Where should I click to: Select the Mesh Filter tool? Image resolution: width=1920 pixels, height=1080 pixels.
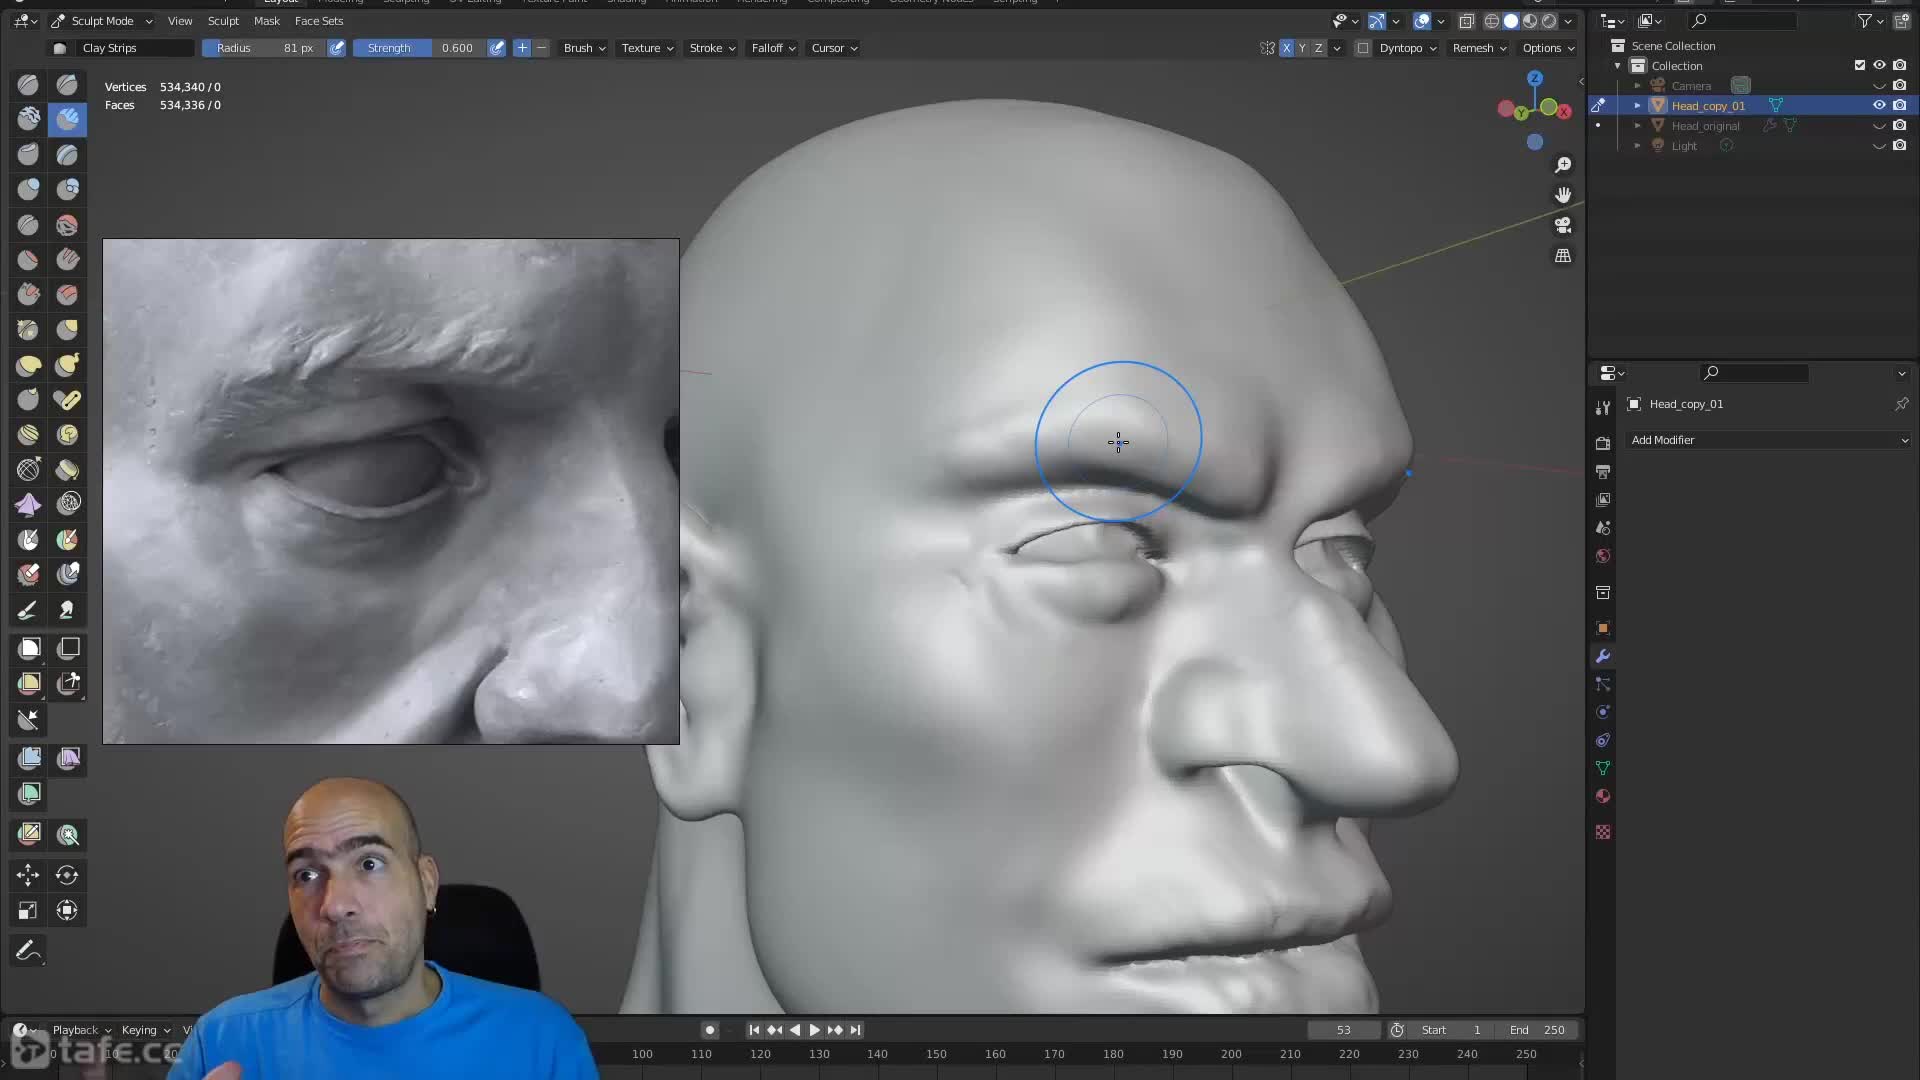(28, 758)
